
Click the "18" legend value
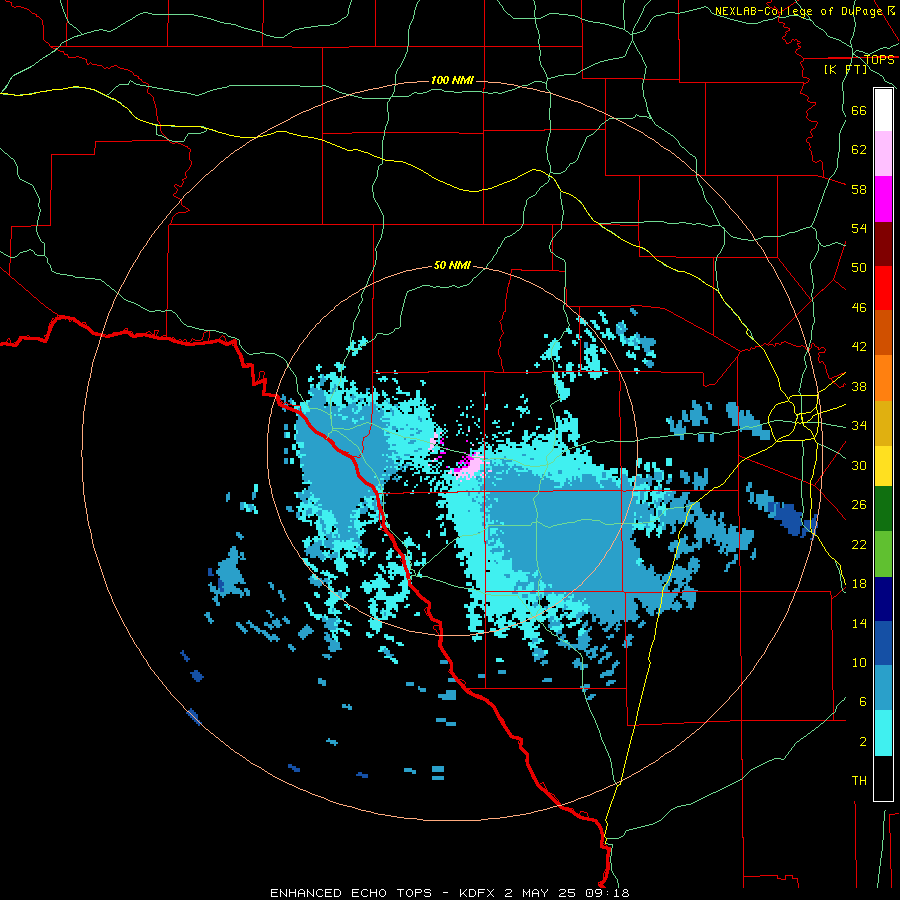point(859,584)
